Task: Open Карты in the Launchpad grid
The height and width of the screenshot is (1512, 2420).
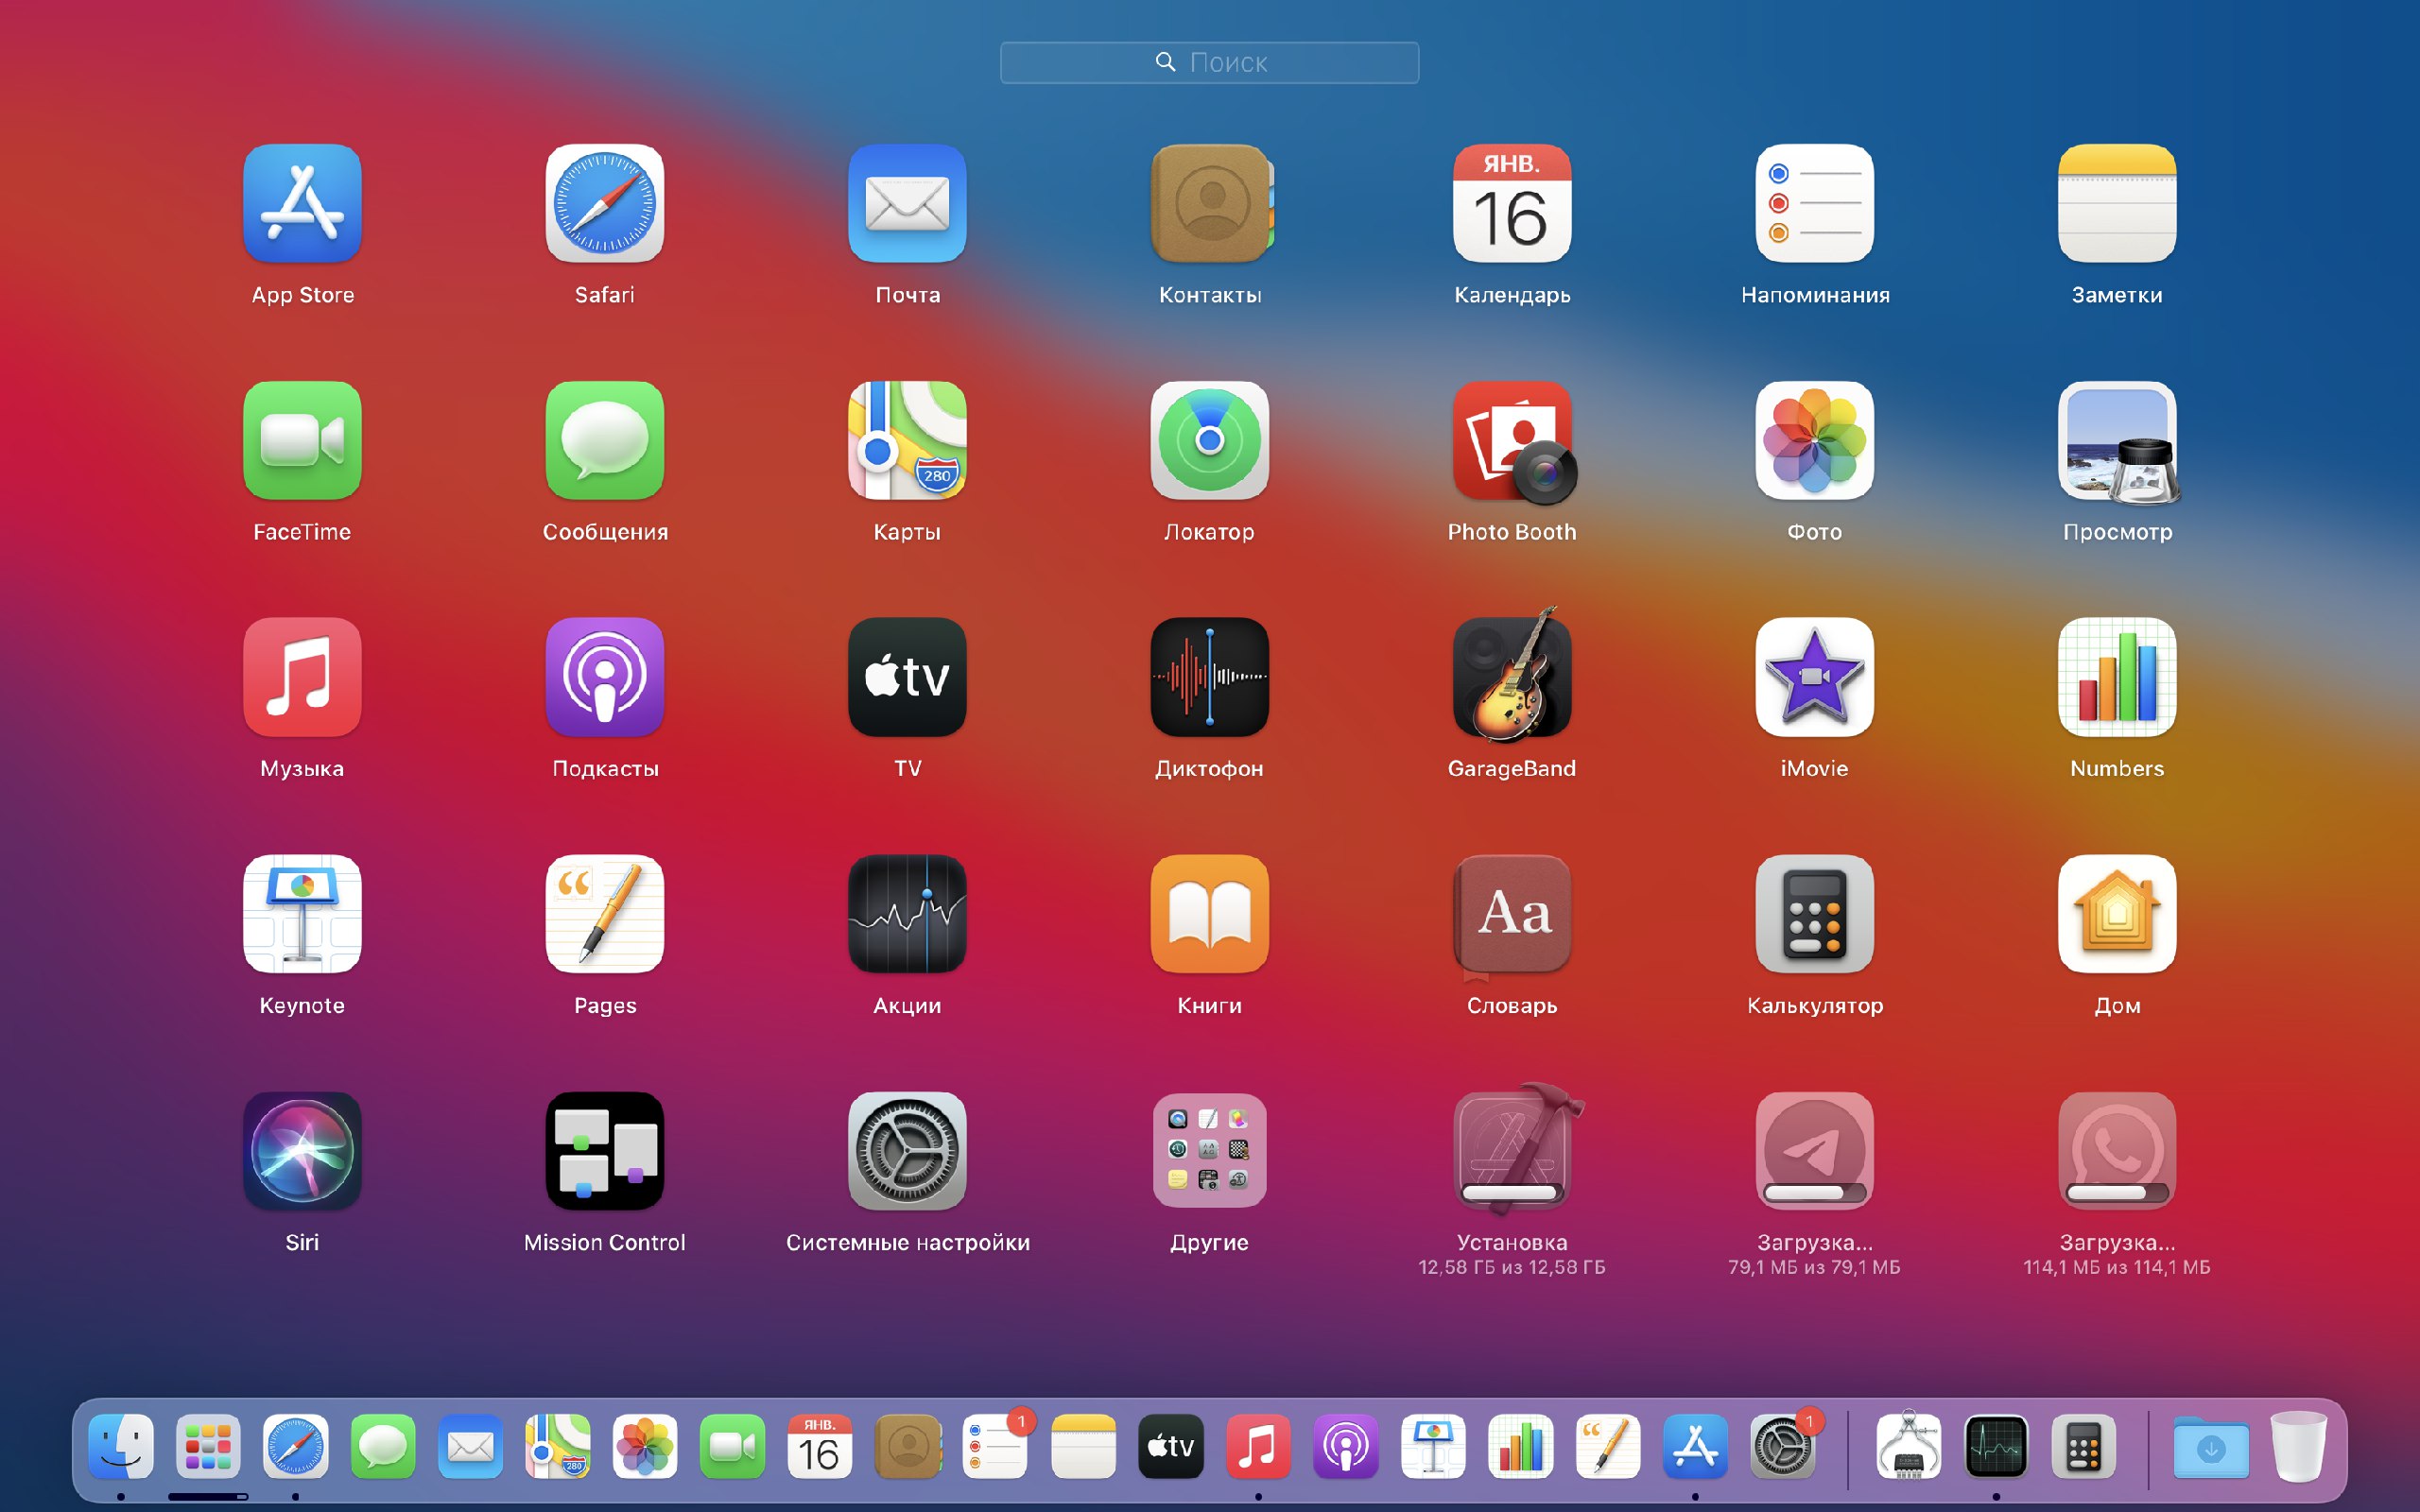Action: (x=907, y=441)
